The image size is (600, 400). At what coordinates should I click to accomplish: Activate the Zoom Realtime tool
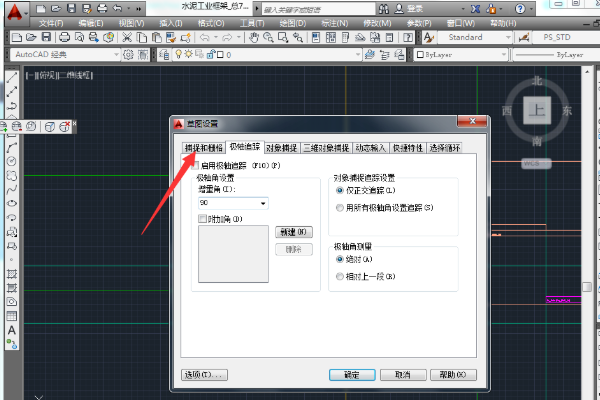click(x=268, y=37)
